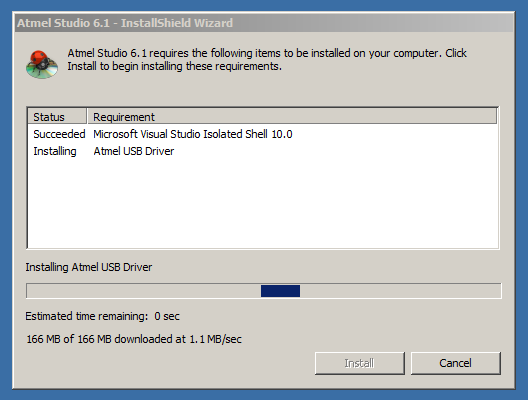The image size is (528, 400).
Task: Click the empty right part of progress bar
Action: (x=400, y=291)
